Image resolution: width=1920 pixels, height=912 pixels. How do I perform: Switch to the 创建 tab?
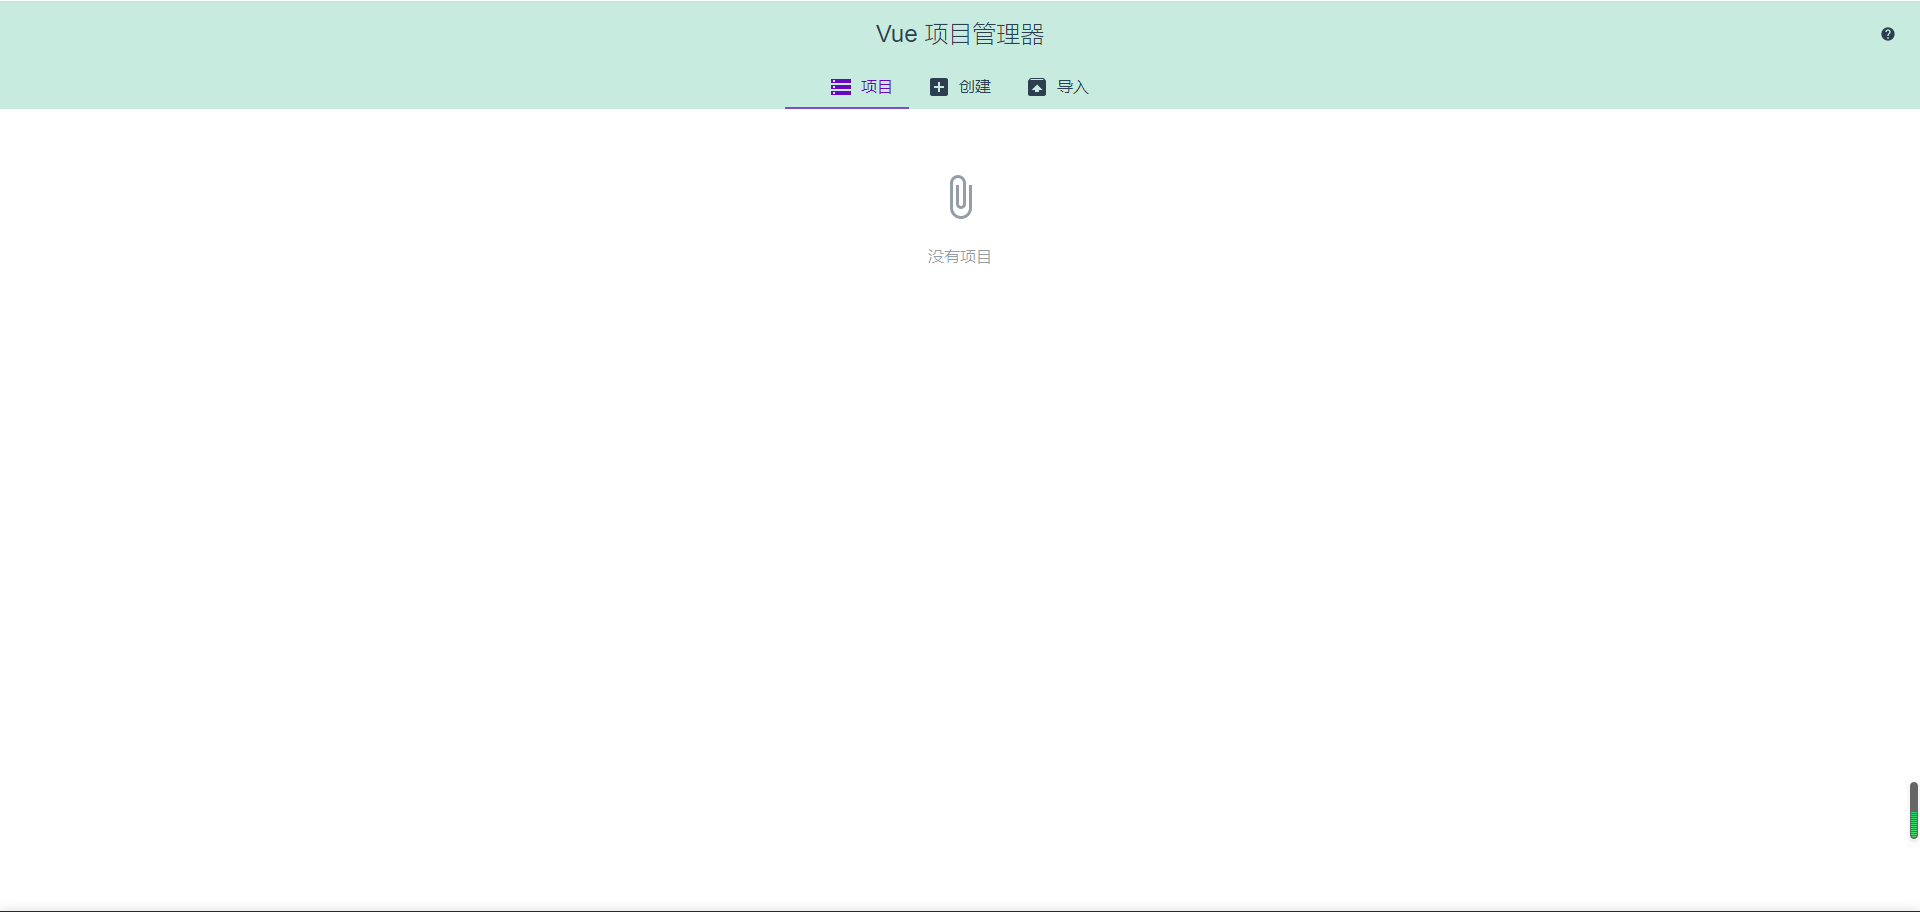tap(961, 87)
